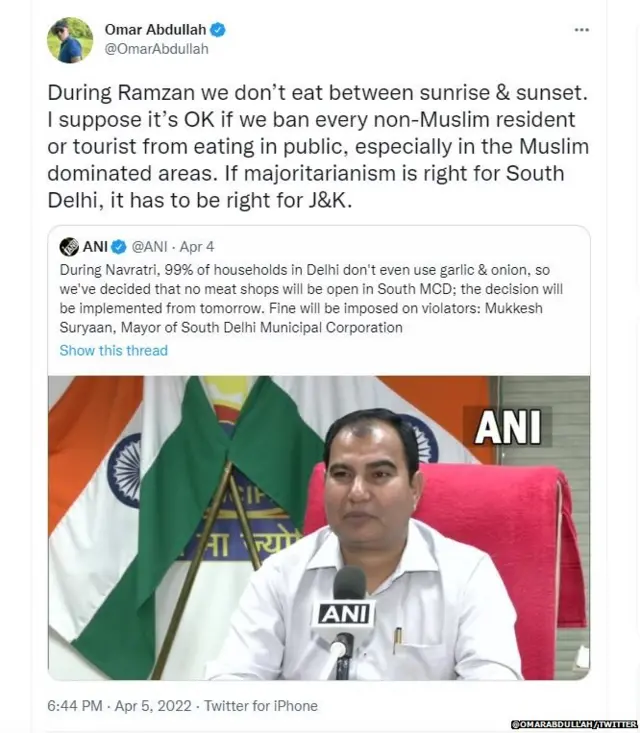Viewport: 640px width, 733px height.
Task: Click ANI's round avatar in the quoted tweet
Action: pos(69,247)
